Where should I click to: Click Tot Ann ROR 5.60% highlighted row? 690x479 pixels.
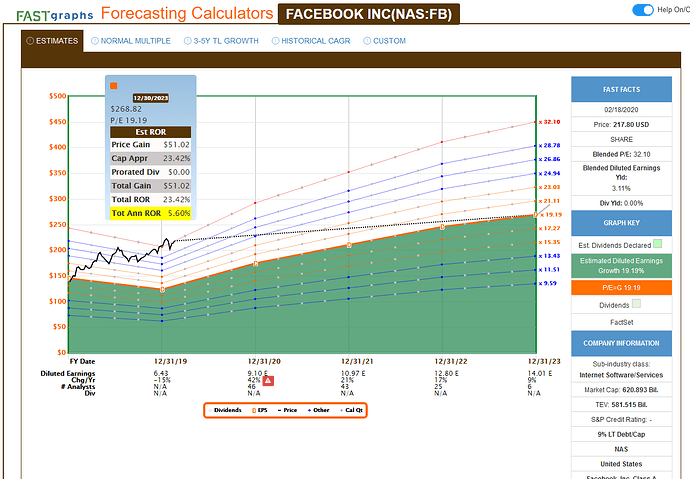click(x=150, y=213)
